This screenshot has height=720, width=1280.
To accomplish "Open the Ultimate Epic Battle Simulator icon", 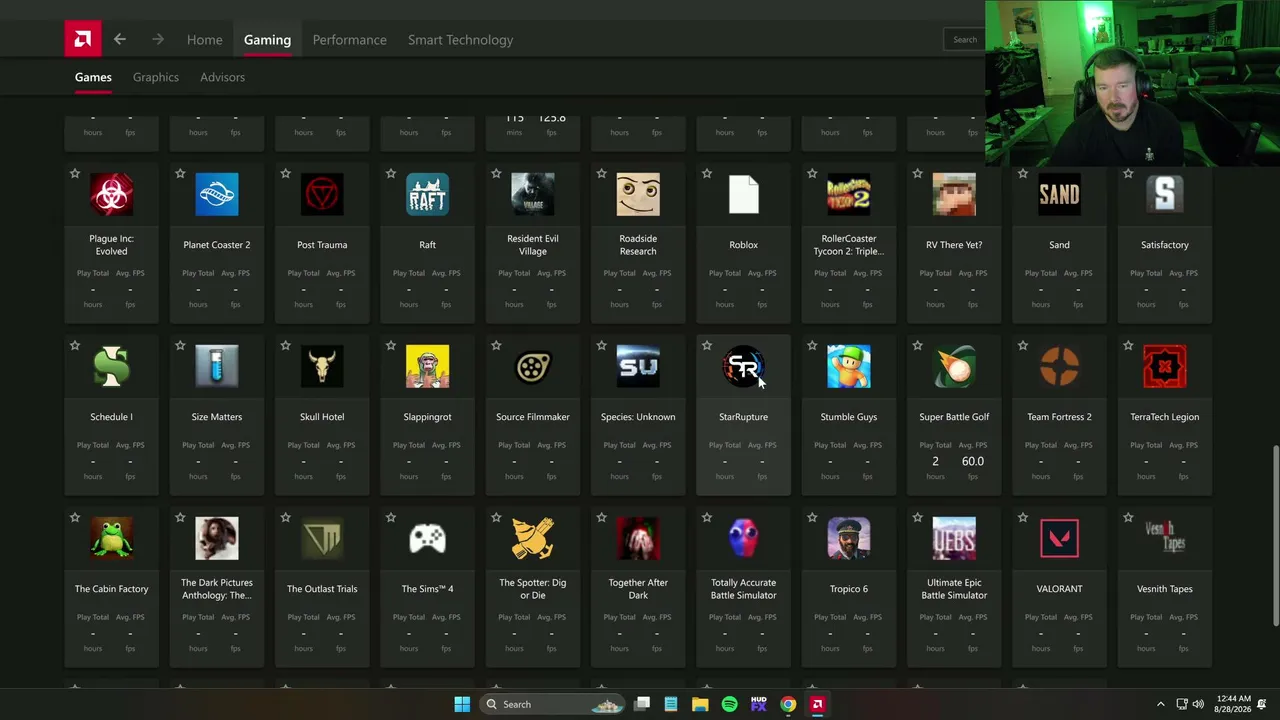I will click(954, 538).
